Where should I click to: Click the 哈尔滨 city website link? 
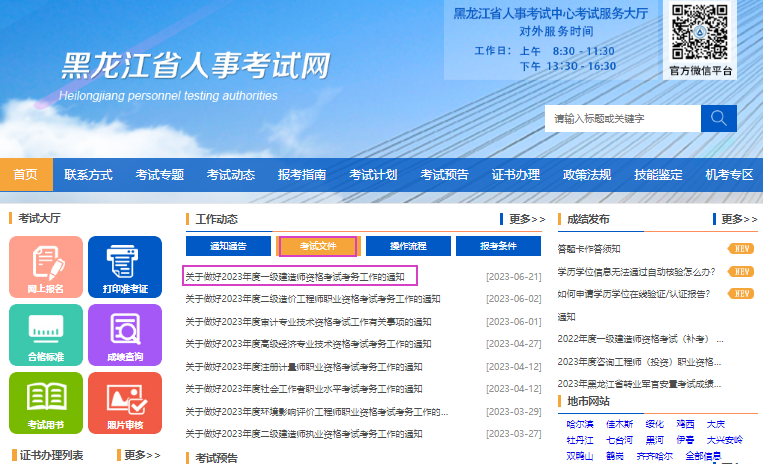pyautogui.click(x=580, y=425)
